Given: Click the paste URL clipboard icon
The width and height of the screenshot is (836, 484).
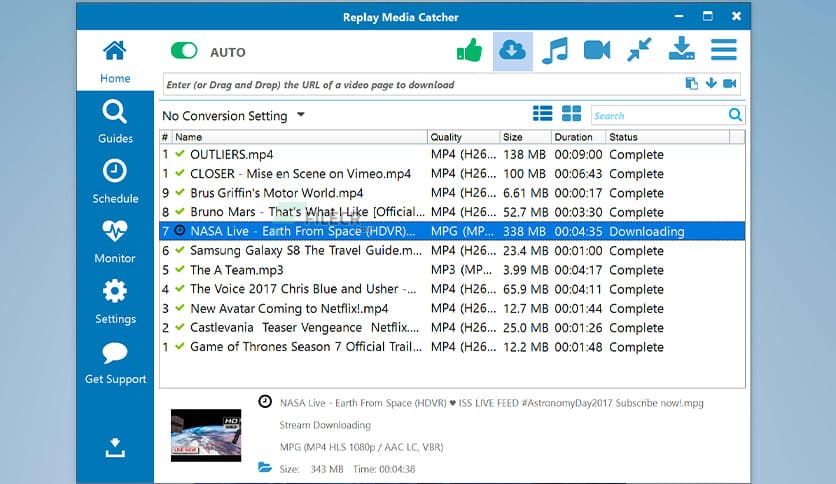Looking at the screenshot, I should tap(692, 84).
